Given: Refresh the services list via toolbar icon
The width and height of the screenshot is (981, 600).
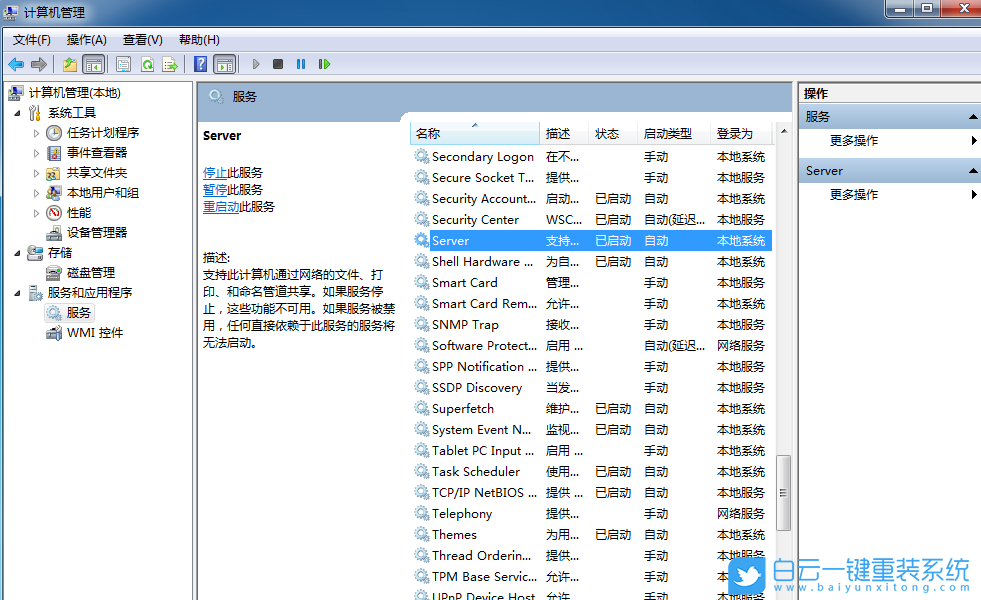Looking at the screenshot, I should (x=148, y=64).
